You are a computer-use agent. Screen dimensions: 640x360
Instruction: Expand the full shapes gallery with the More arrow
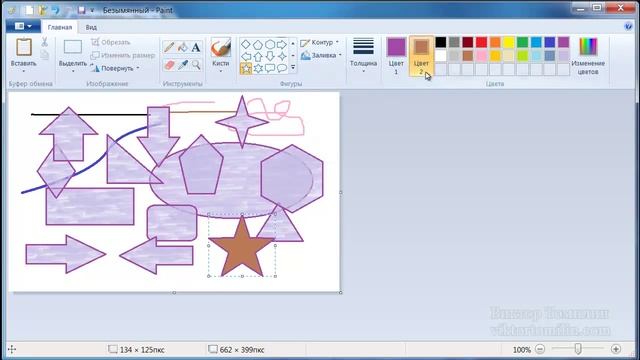(293, 67)
